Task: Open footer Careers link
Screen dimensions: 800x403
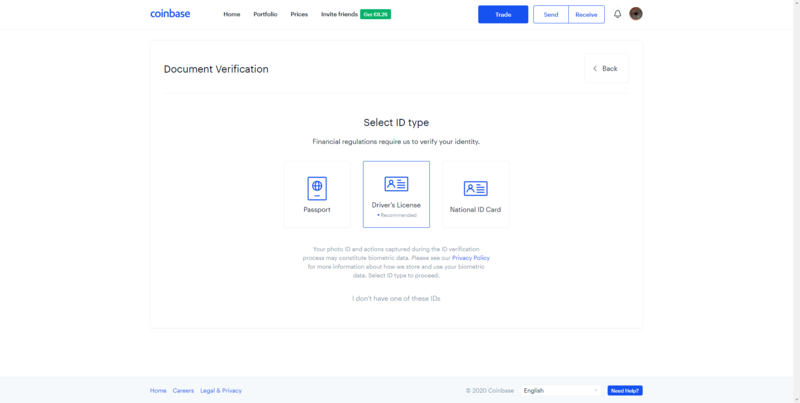Action: tap(183, 391)
